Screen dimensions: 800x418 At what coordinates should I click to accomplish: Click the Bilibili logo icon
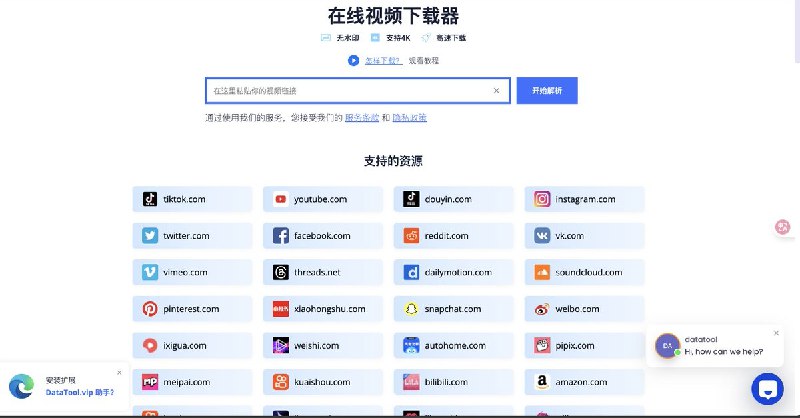coord(411,382)
